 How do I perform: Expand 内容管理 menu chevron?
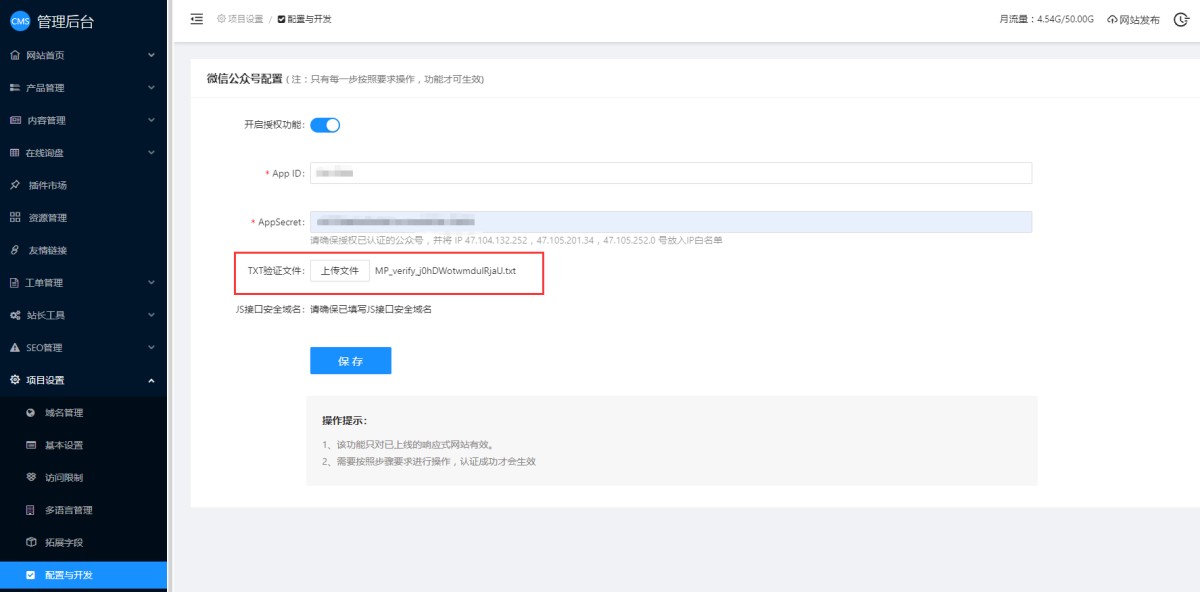pos(151,120)
